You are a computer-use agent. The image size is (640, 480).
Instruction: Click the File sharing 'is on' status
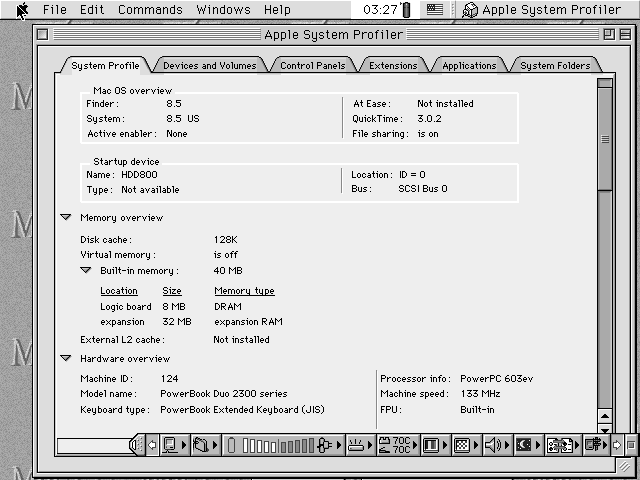(428, 134)
